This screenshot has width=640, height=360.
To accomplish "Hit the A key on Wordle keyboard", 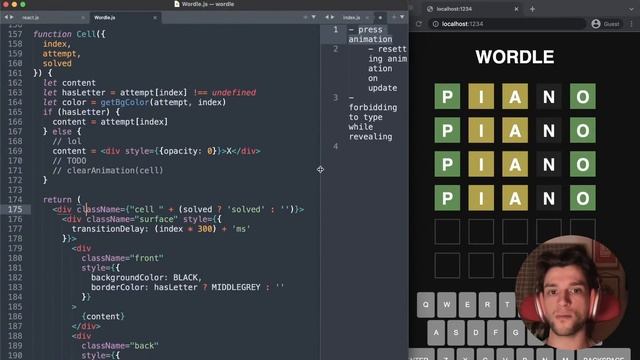I will 436,333.
